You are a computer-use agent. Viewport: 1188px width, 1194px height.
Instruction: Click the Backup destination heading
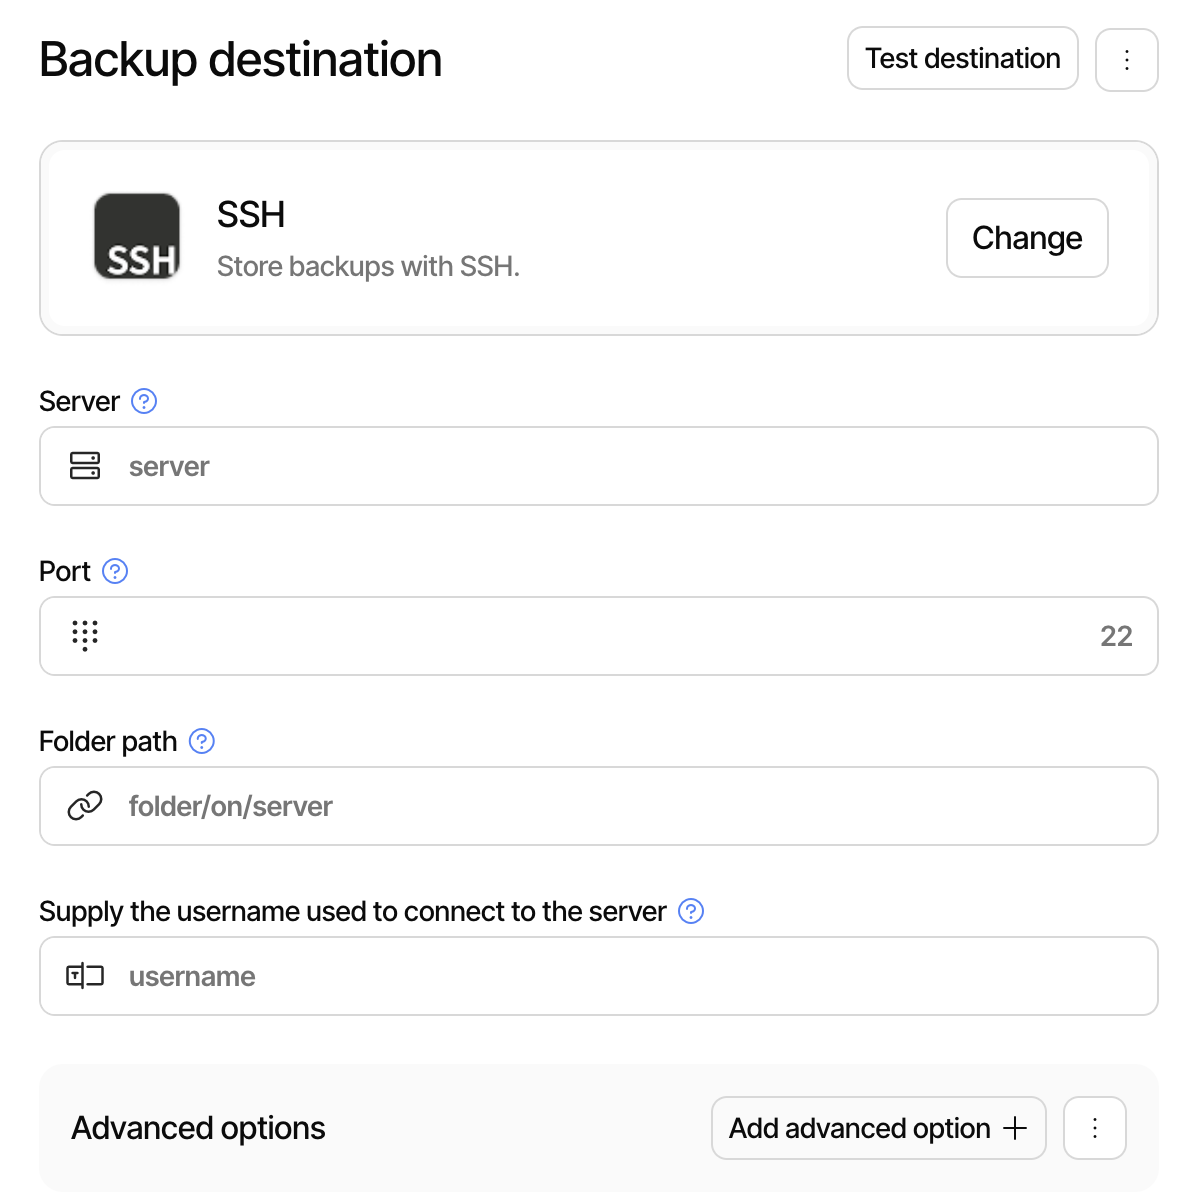(x=240, y=60)
